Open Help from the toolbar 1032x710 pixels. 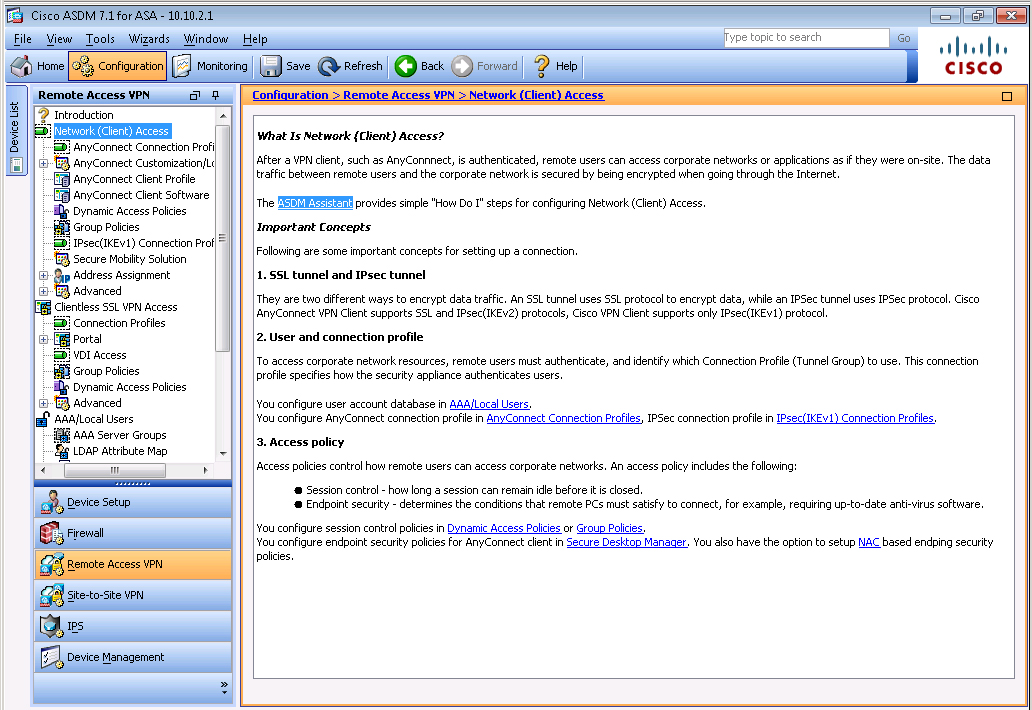click(x=555, y=66)
